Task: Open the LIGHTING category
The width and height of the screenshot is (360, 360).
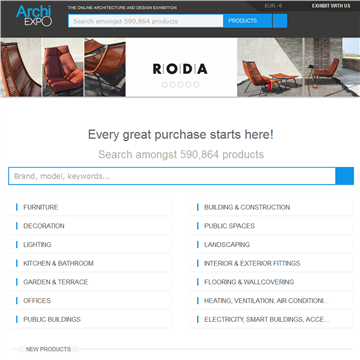Action: (91, 245)
